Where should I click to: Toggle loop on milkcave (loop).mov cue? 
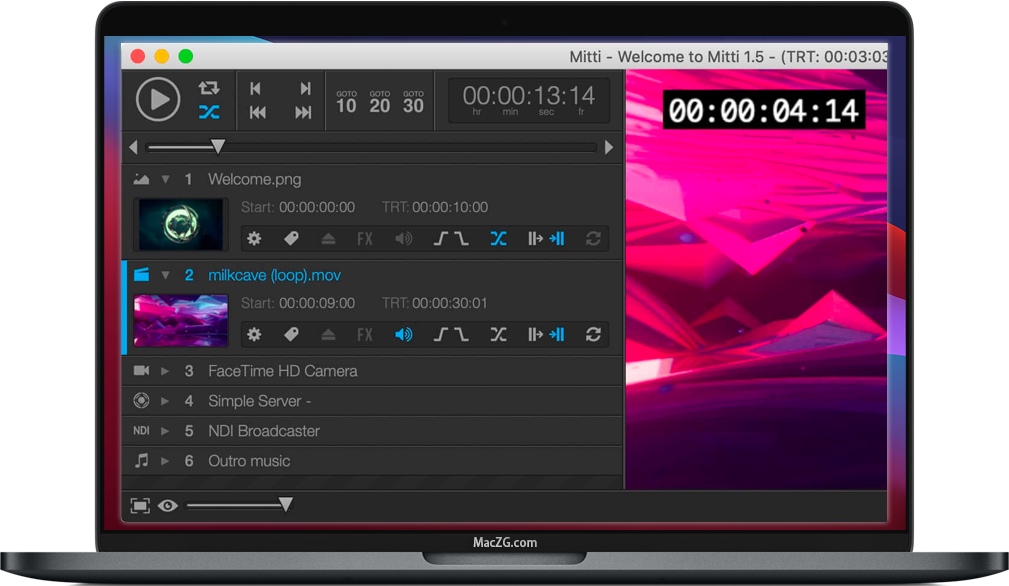[593, 335]
